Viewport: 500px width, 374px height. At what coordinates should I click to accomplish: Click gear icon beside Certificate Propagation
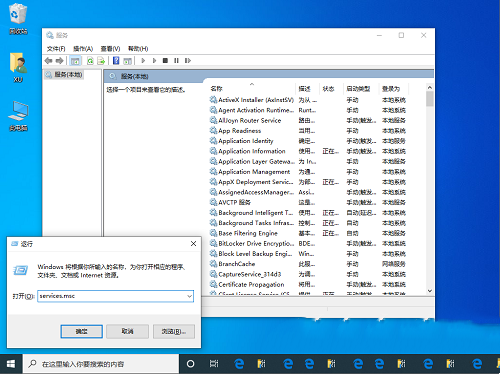click(213, 284)
